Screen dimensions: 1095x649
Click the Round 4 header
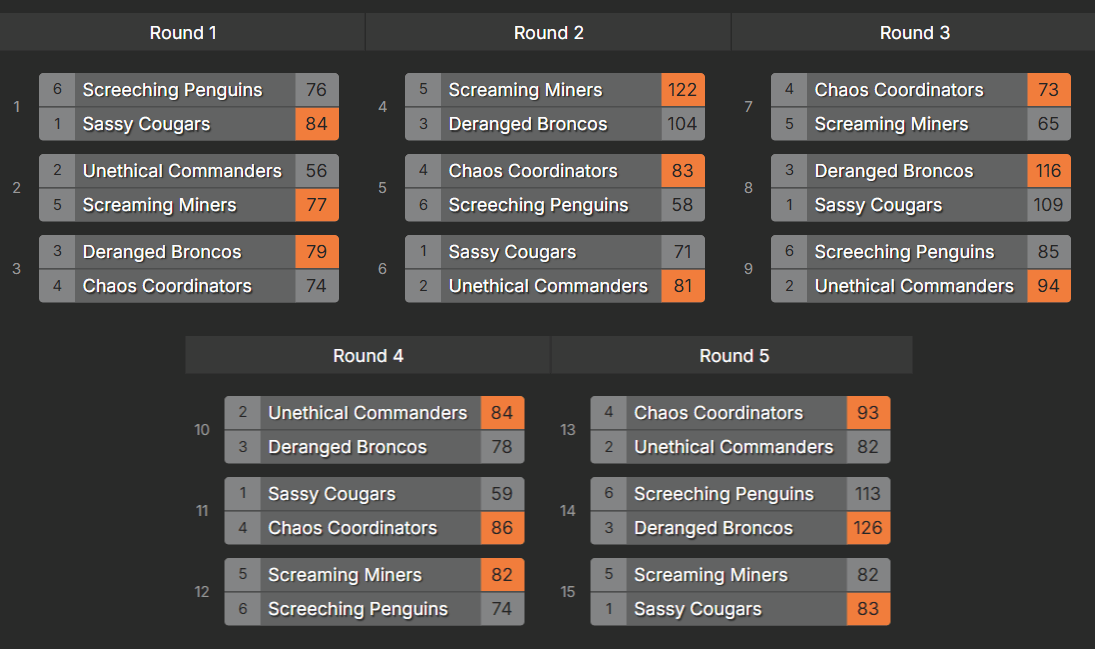[x=368, y=356]
